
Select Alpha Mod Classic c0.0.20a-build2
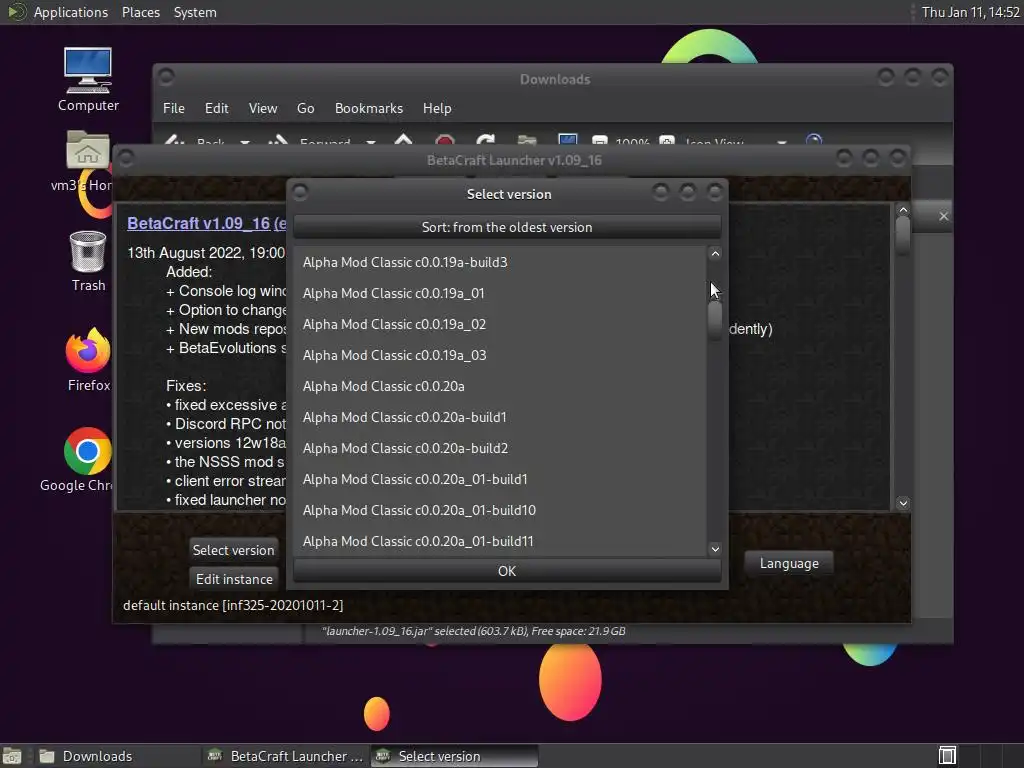coord(500,448)
